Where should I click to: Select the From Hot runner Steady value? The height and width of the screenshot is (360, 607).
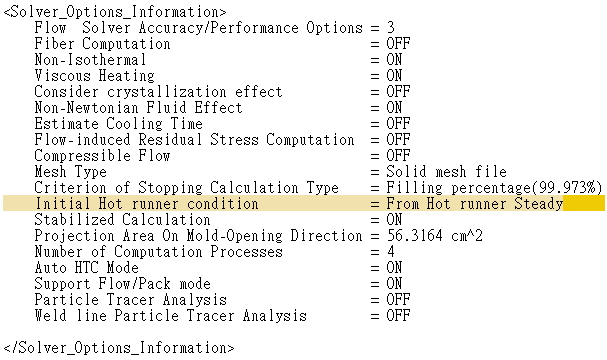coord(474,204)
